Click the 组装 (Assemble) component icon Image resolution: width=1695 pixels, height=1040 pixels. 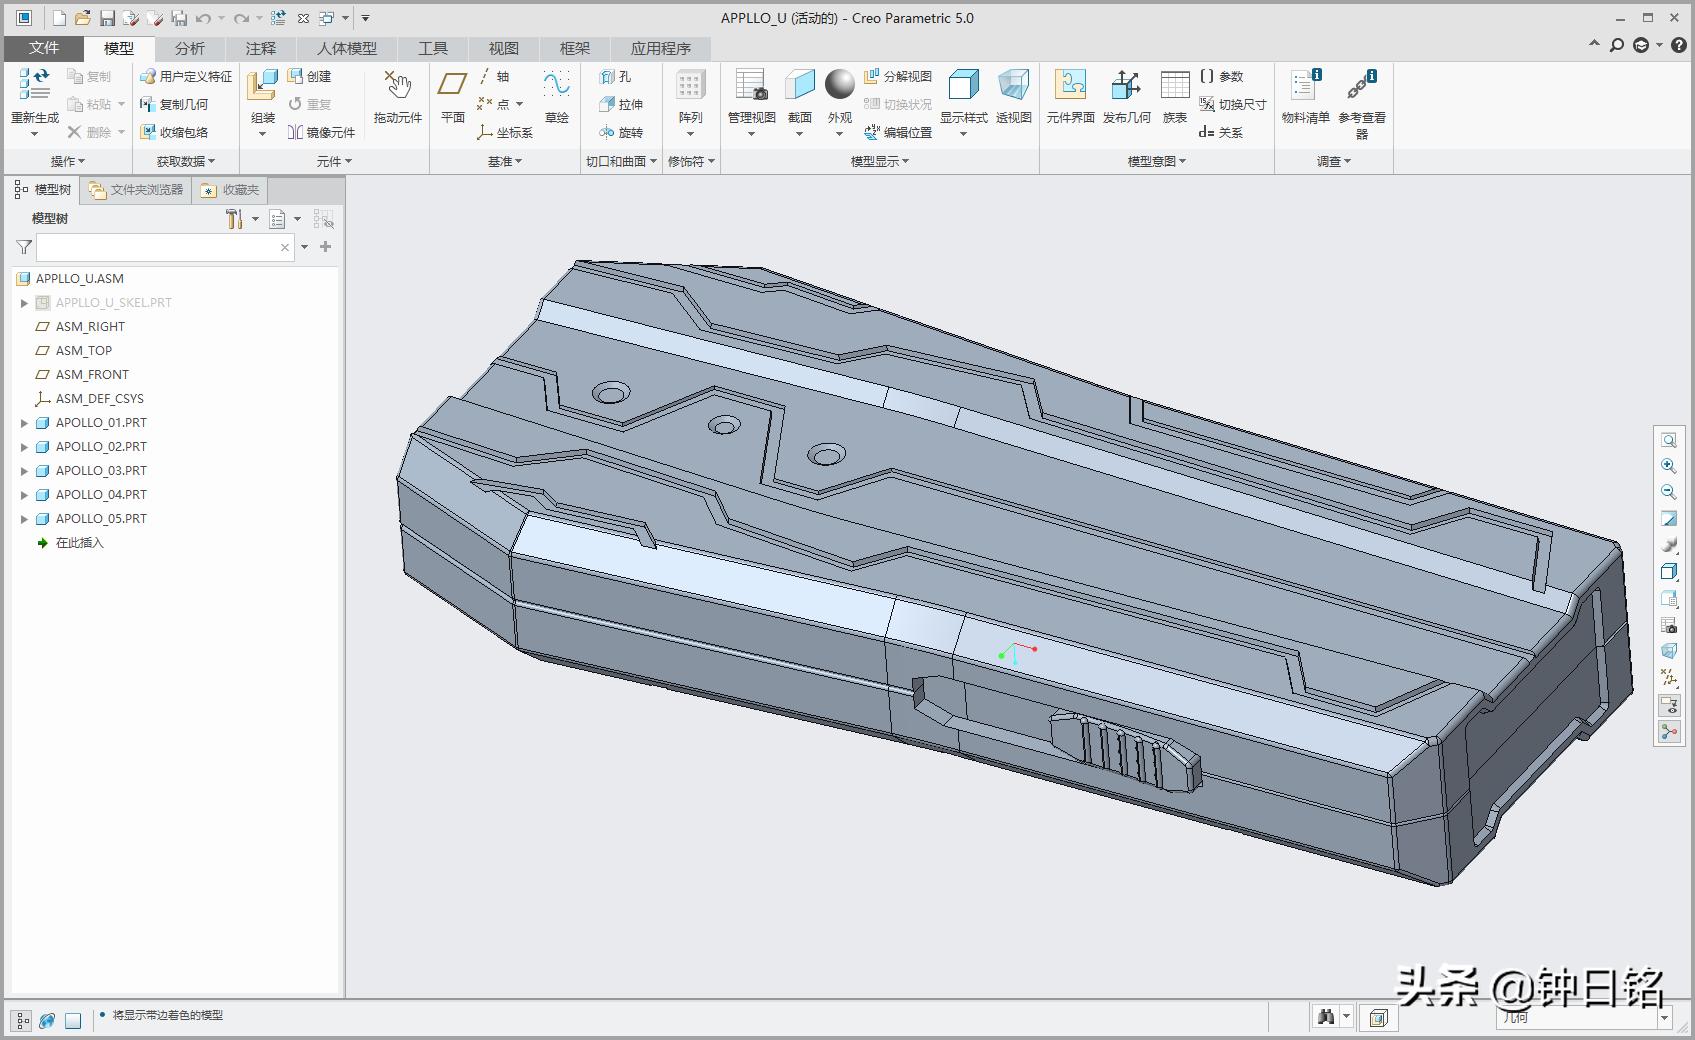click(x=262, y=86)
